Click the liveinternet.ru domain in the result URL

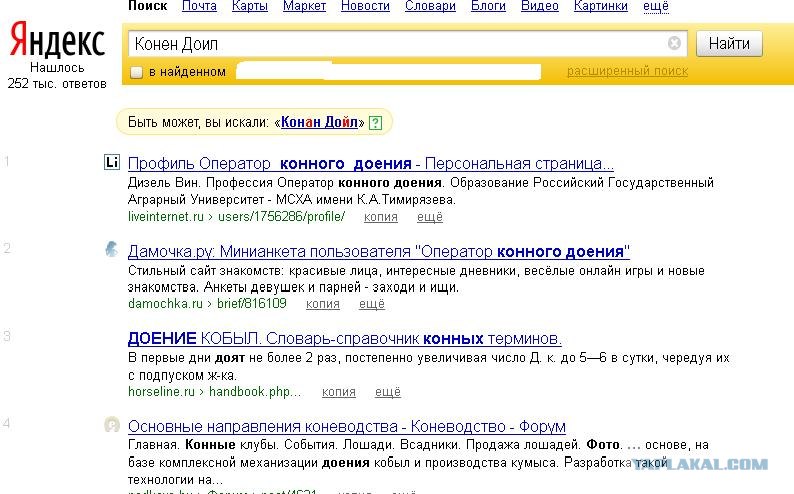coord(166,217)
